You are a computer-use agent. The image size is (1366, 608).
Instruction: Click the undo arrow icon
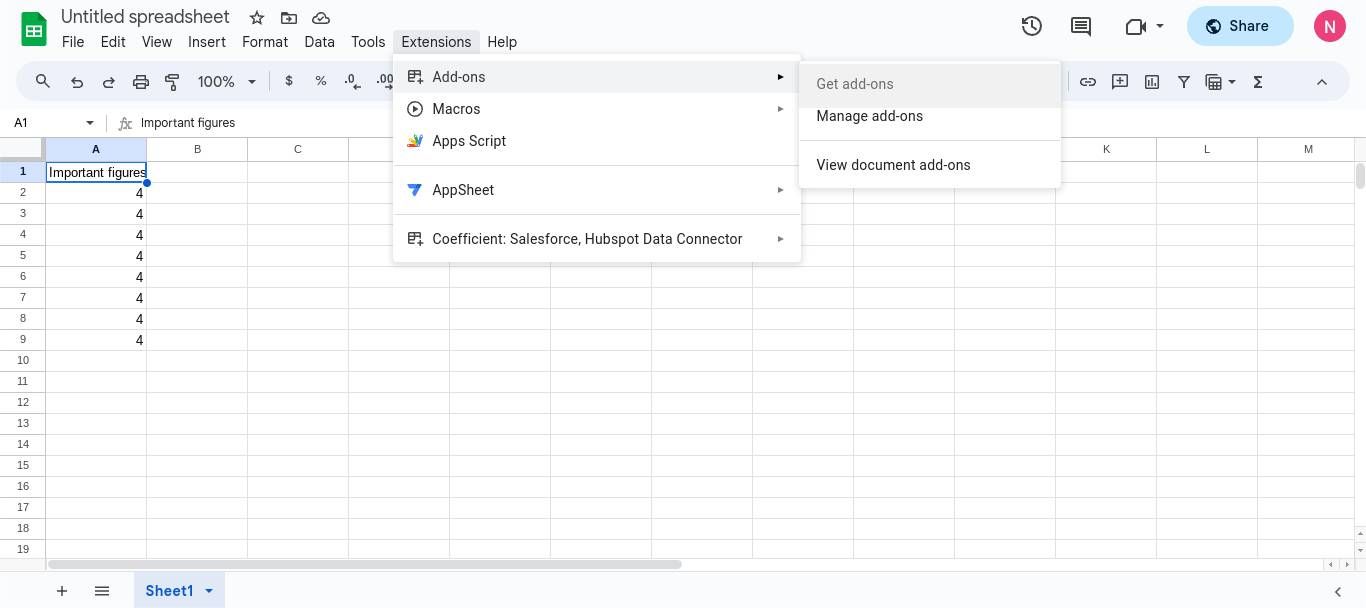click(76, 82)
